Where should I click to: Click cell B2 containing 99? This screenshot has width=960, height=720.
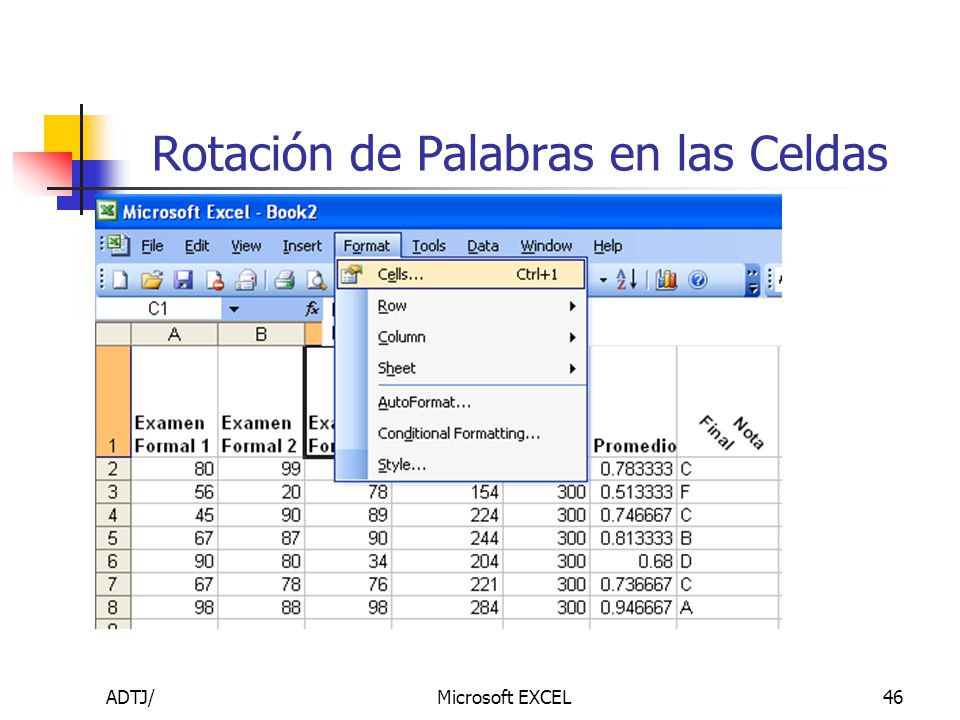(261, 469)
